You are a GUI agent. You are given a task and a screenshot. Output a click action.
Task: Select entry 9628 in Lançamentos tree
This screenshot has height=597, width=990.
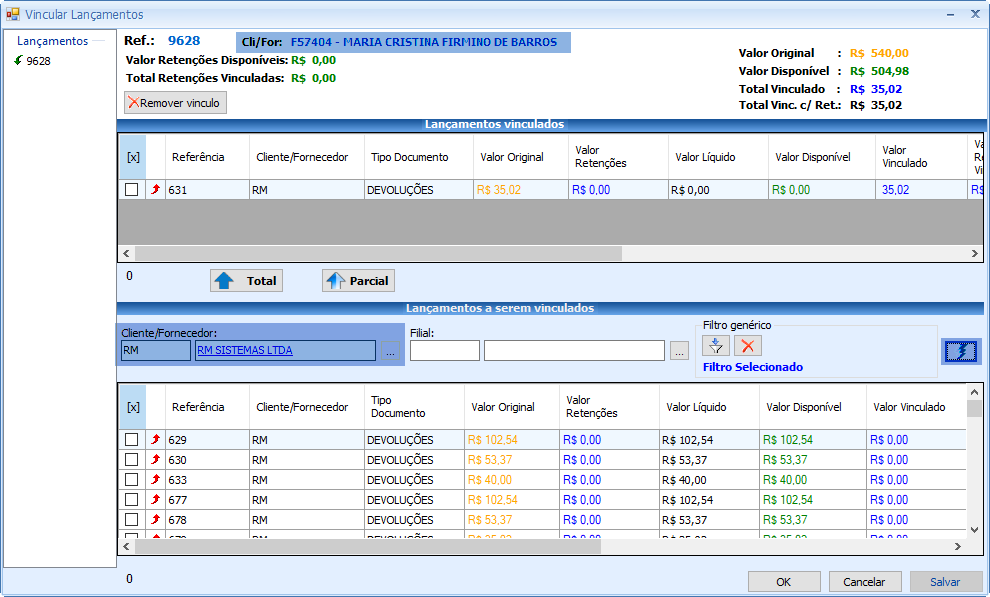39,61
